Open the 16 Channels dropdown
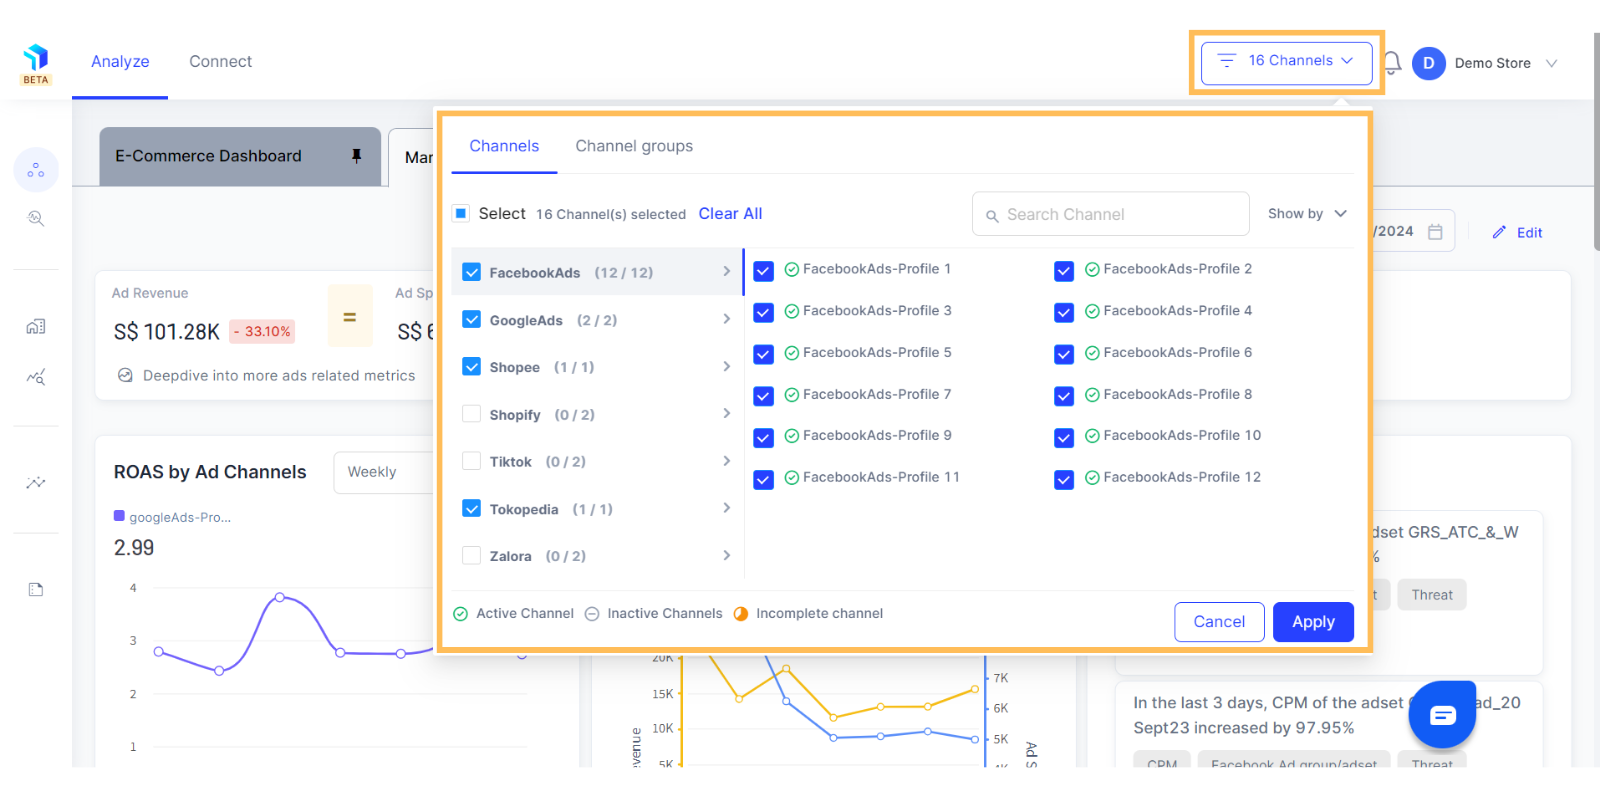The width and height of the screenshot is (1600, 800). pos(1286,62)
